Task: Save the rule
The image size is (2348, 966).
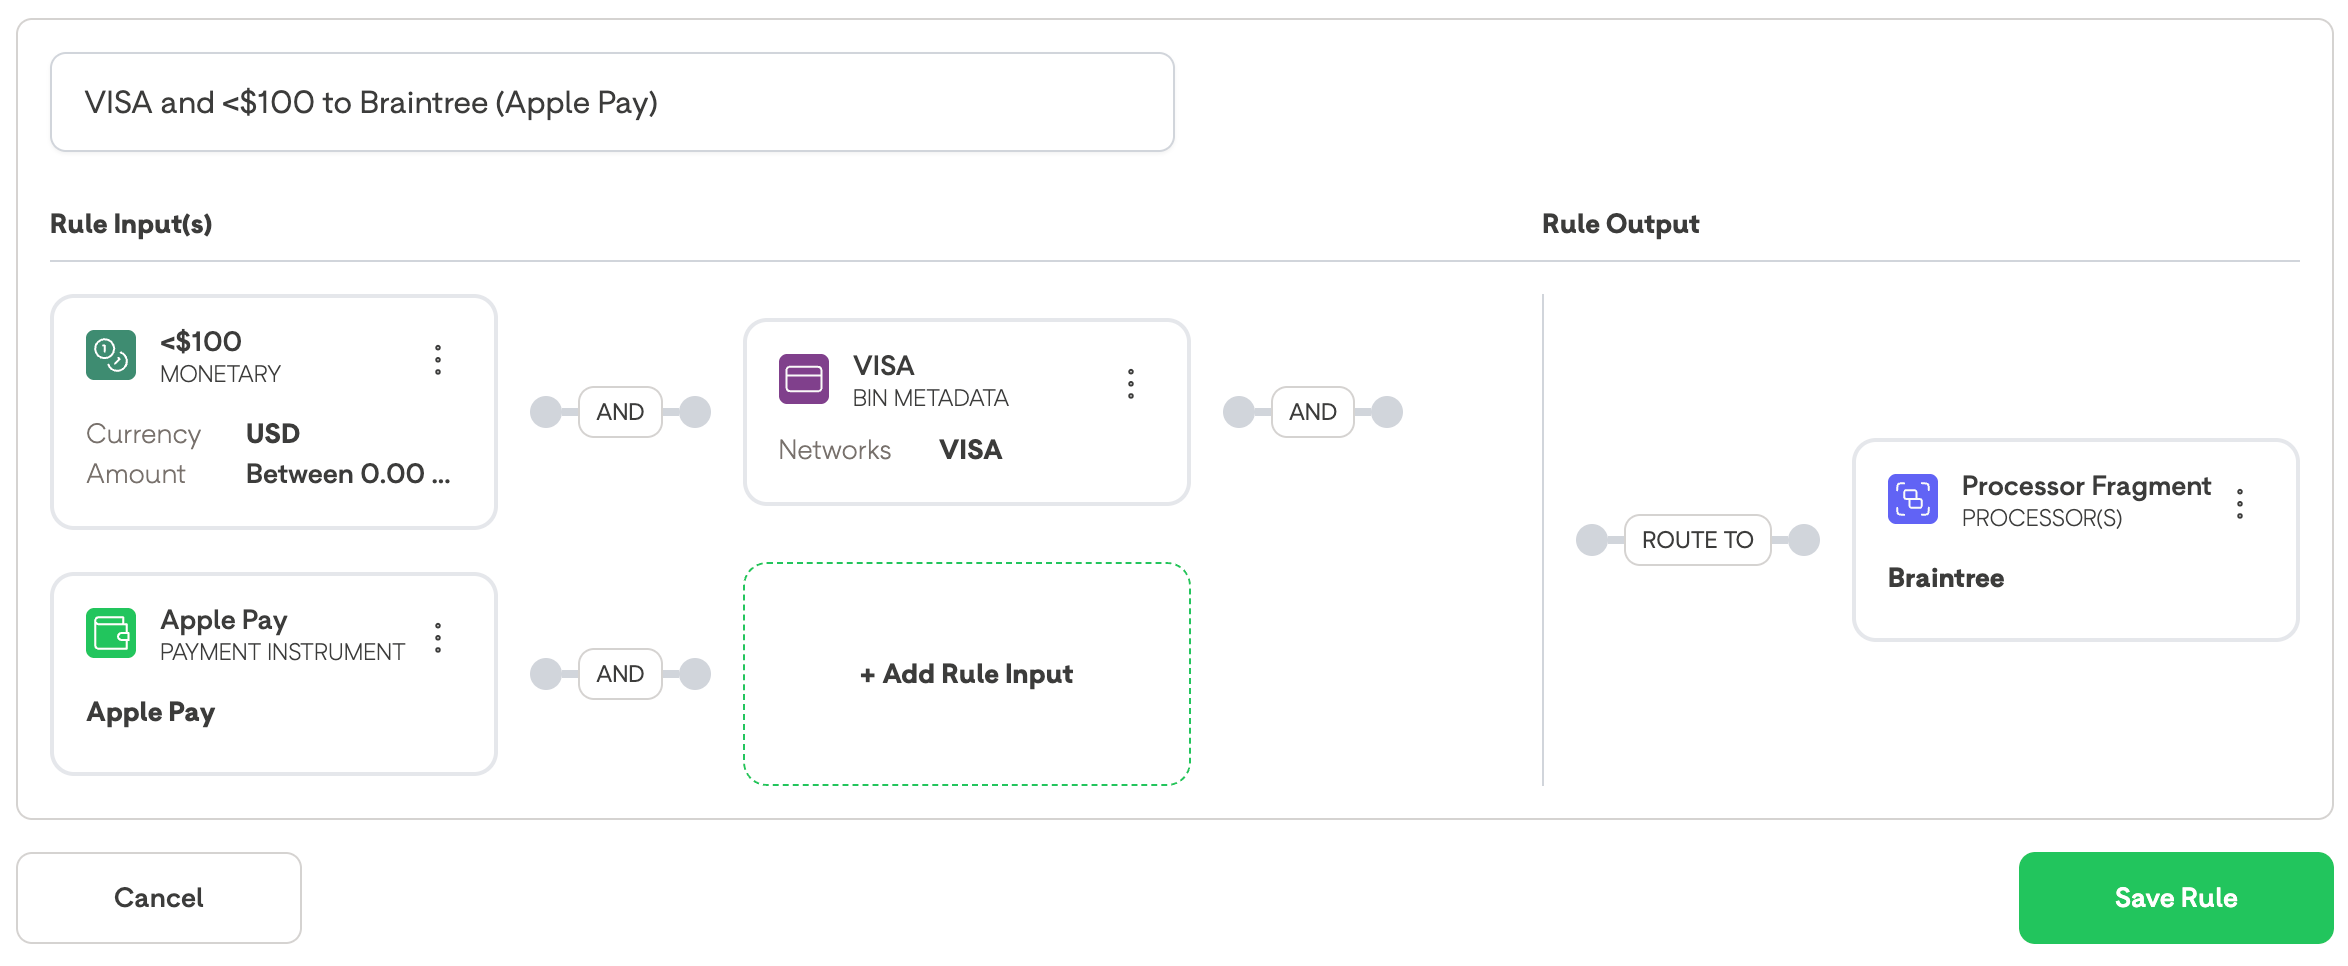Action: pos(2176,898)
